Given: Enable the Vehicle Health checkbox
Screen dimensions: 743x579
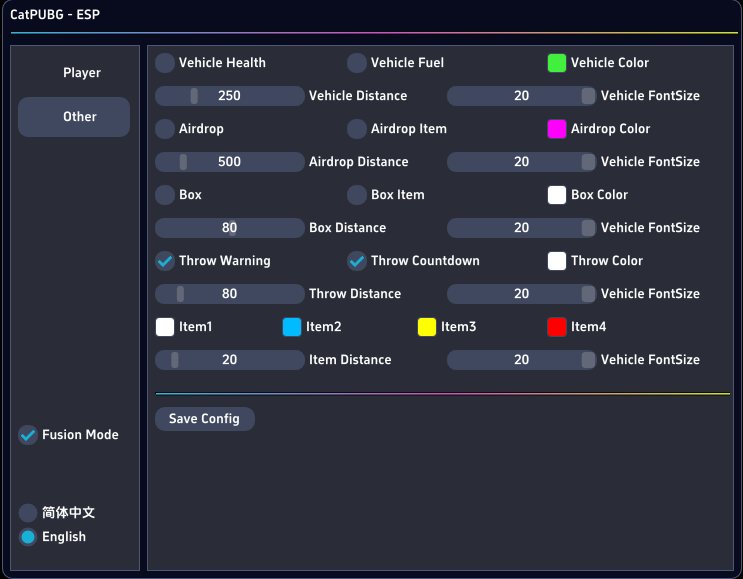Looking at the screenshot, I should (x=165, y=63).
